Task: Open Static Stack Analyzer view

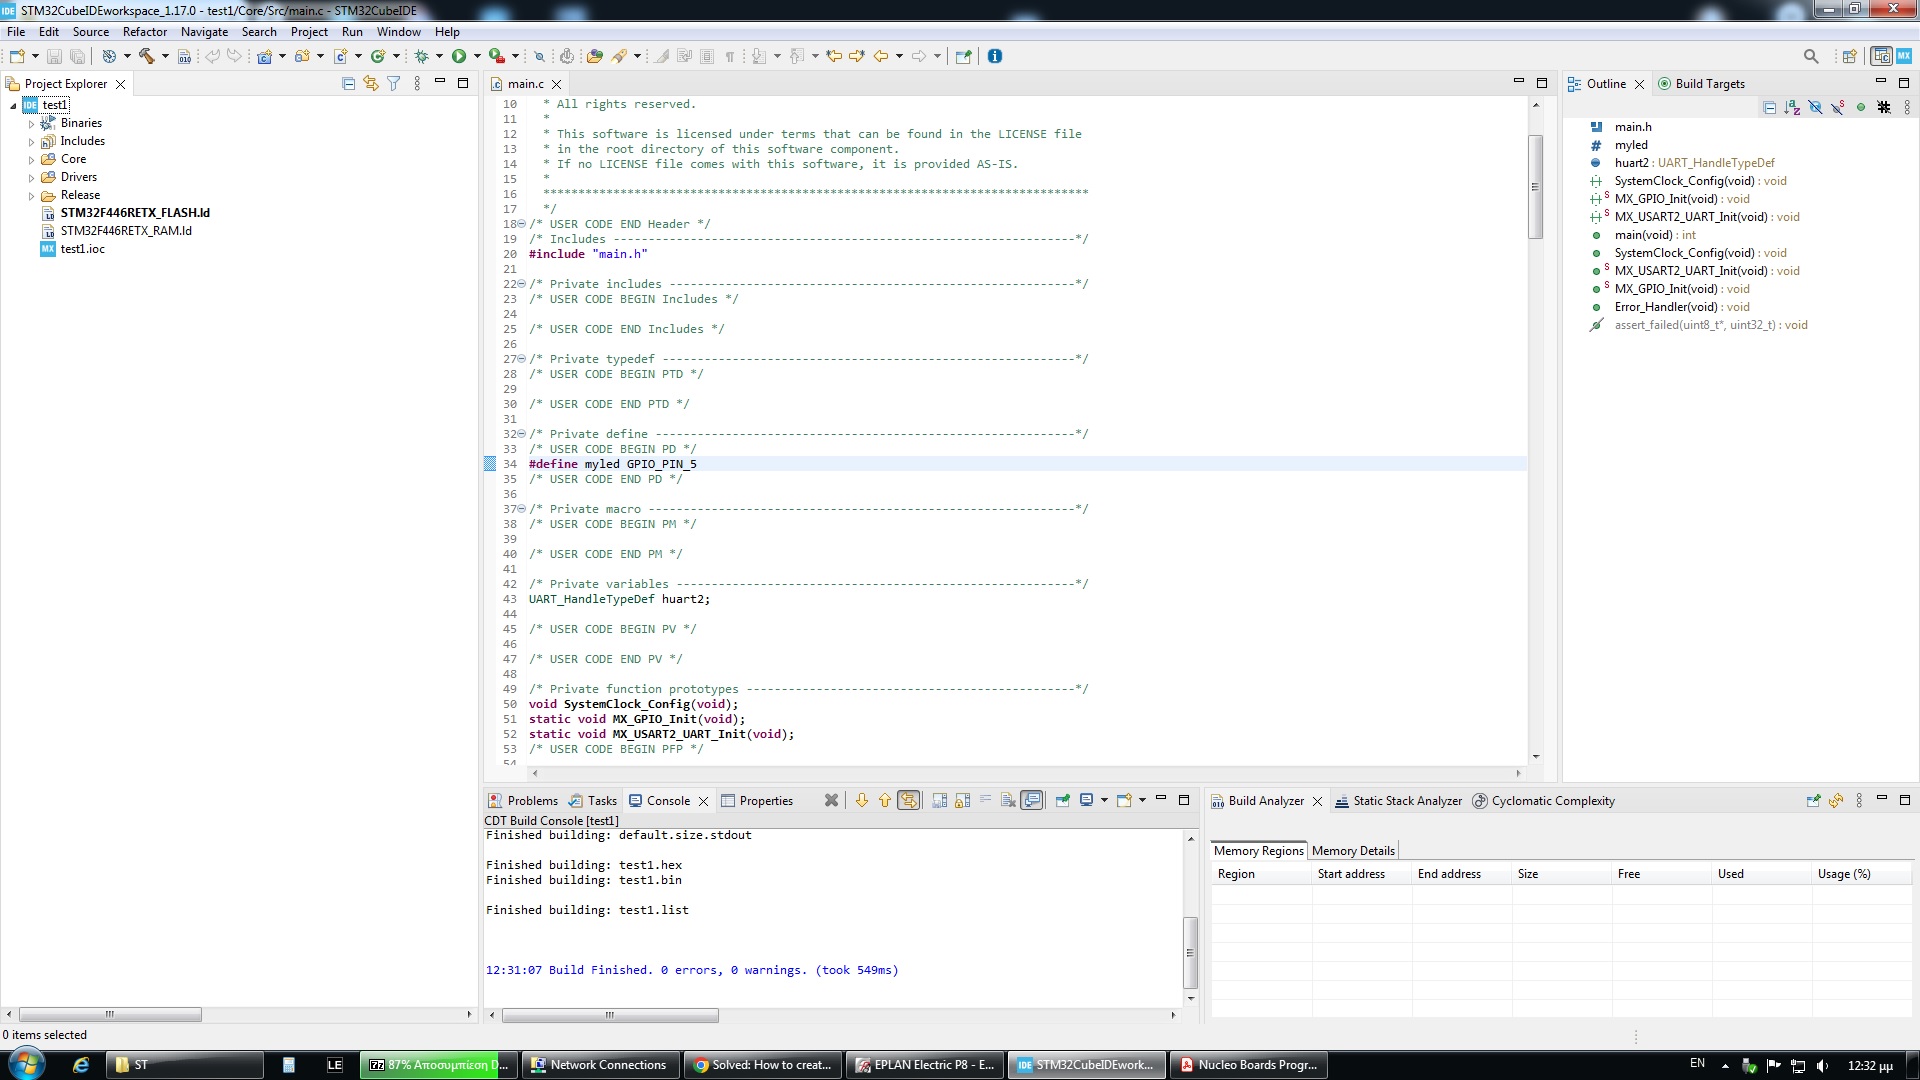Action: click(1407, 800)
